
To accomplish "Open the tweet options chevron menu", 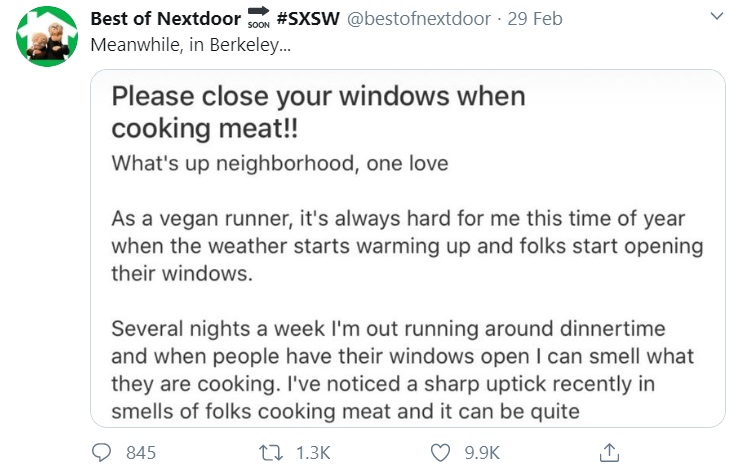I will coord(715,18).
